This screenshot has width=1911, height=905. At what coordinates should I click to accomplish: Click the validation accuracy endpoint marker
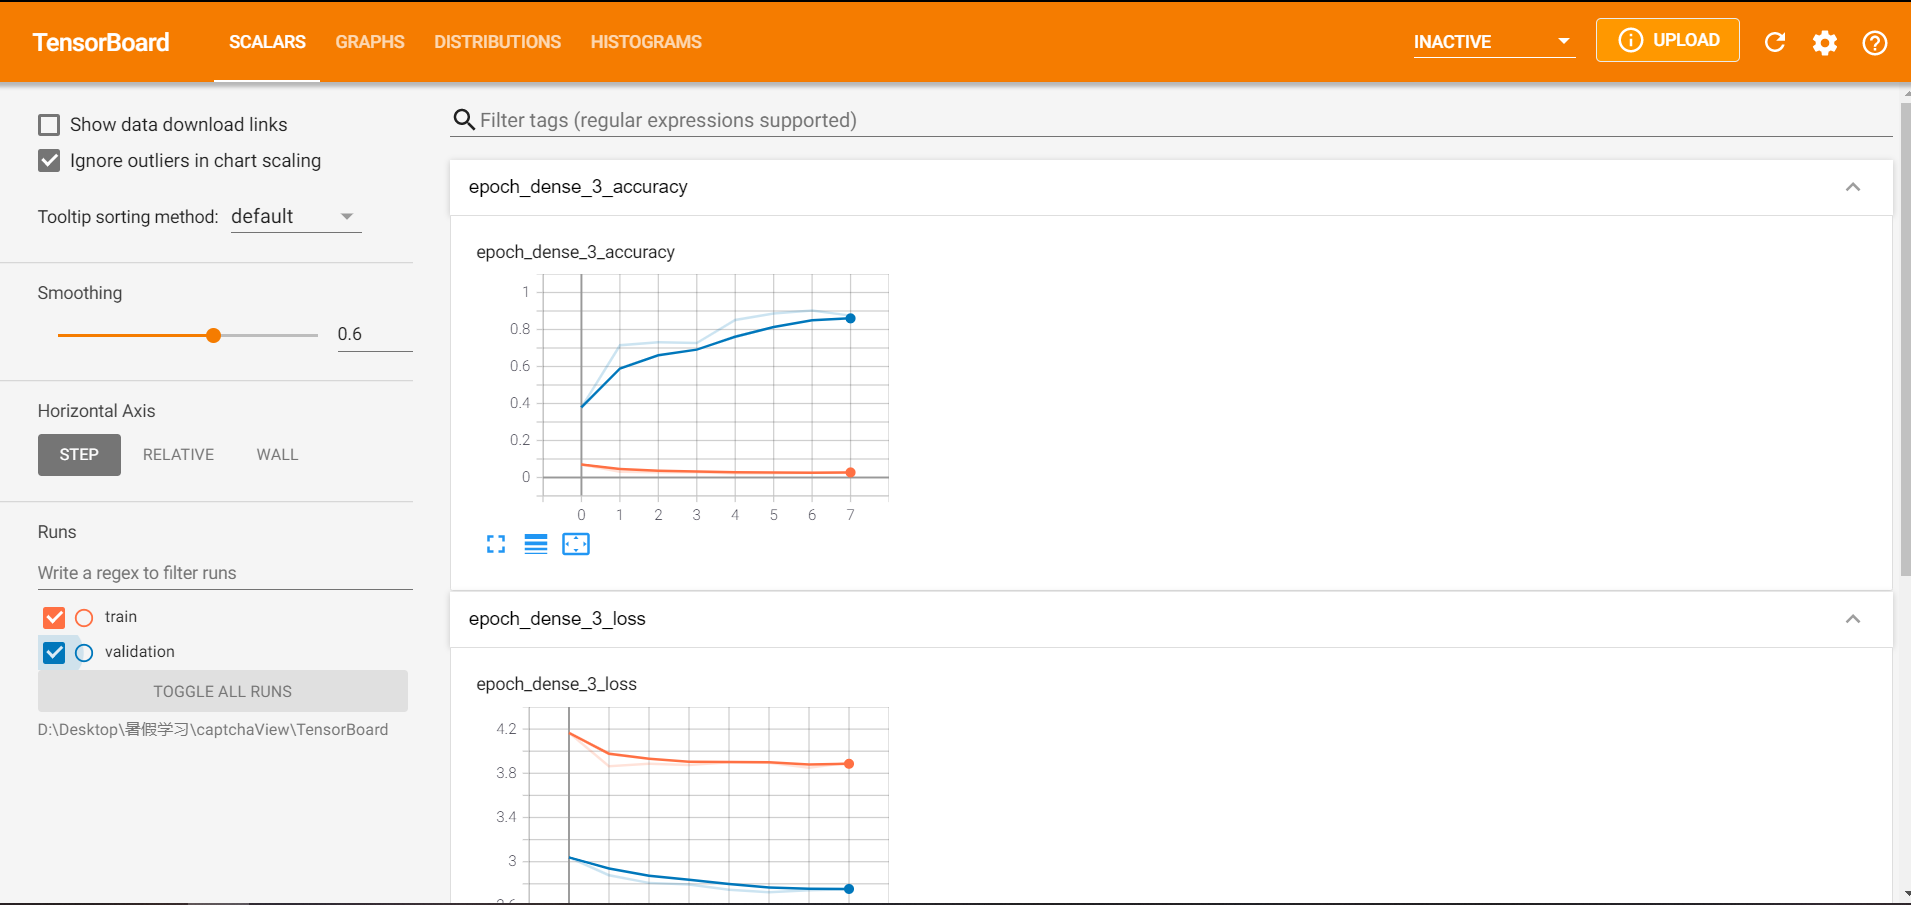point(850,319)
